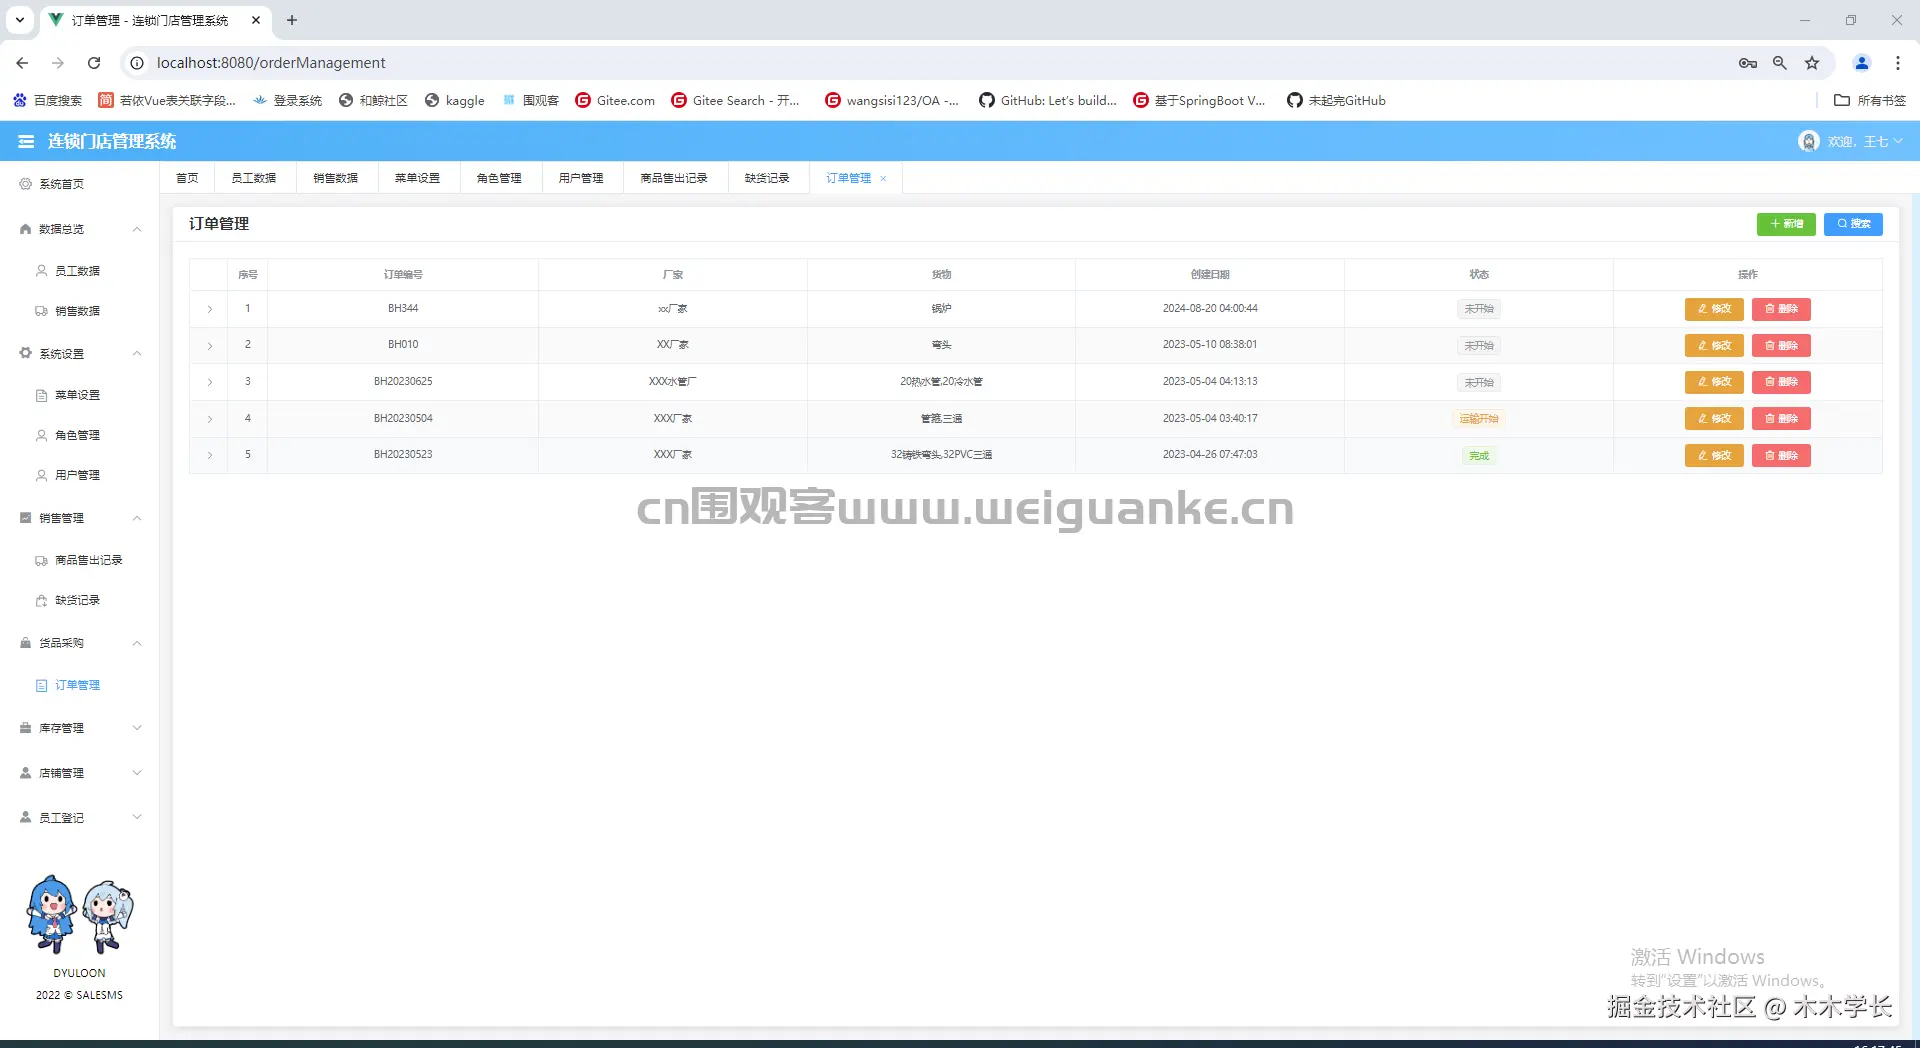Open a new browser tab with plus
This screenshot has width=1920, height=1048.
click(x=292, y=20)
